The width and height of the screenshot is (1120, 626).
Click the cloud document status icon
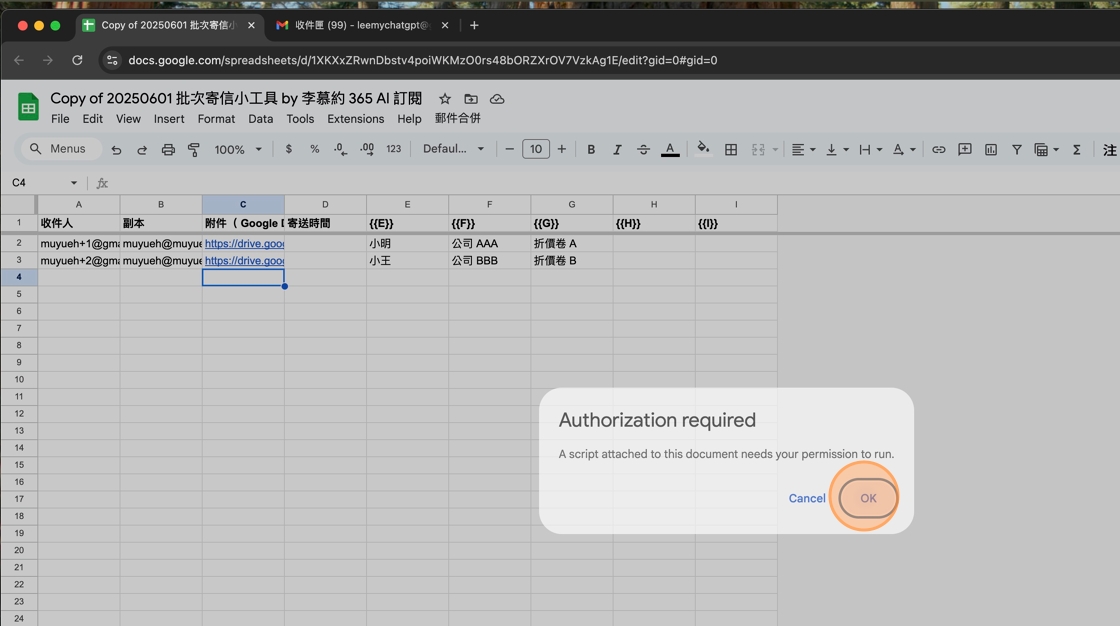[497, 99]
